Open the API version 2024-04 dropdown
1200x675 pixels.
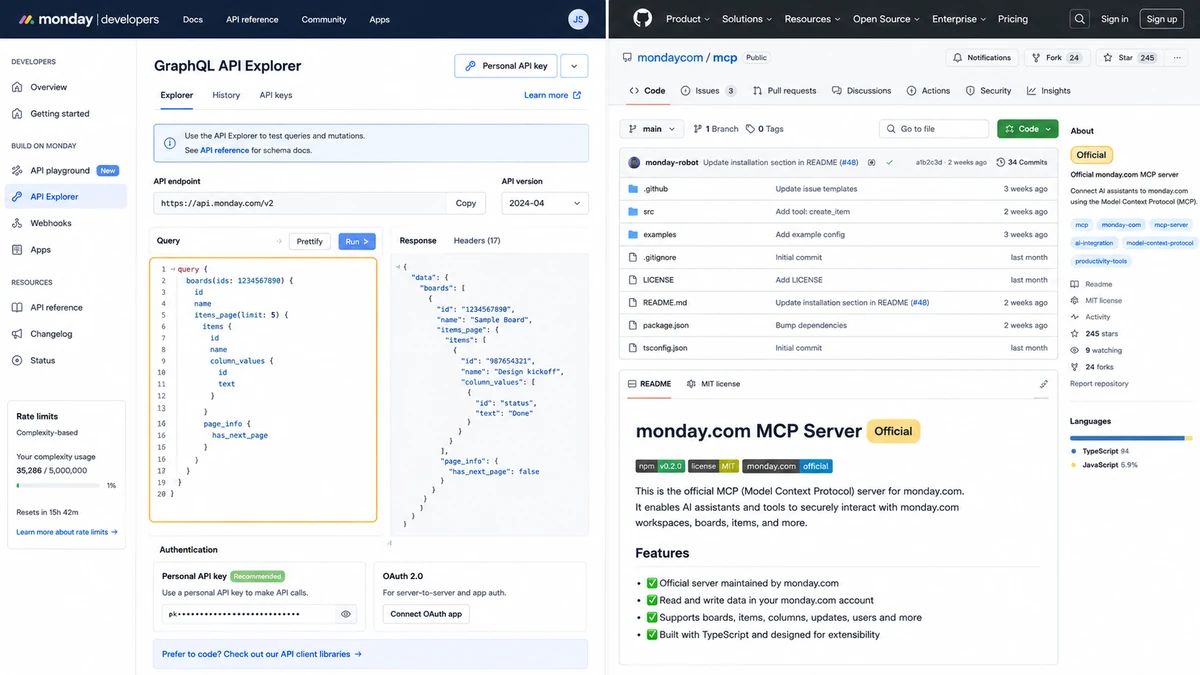pos(545,203)
